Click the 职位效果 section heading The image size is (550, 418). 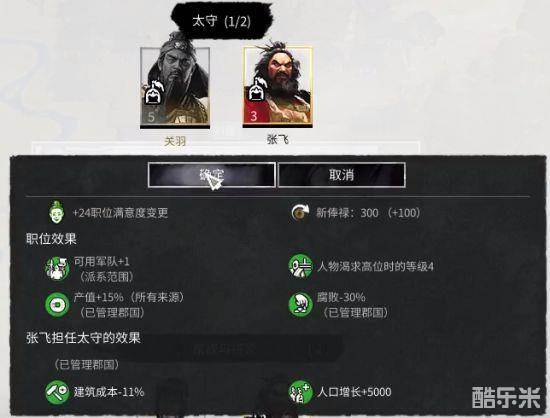point(51,239)
